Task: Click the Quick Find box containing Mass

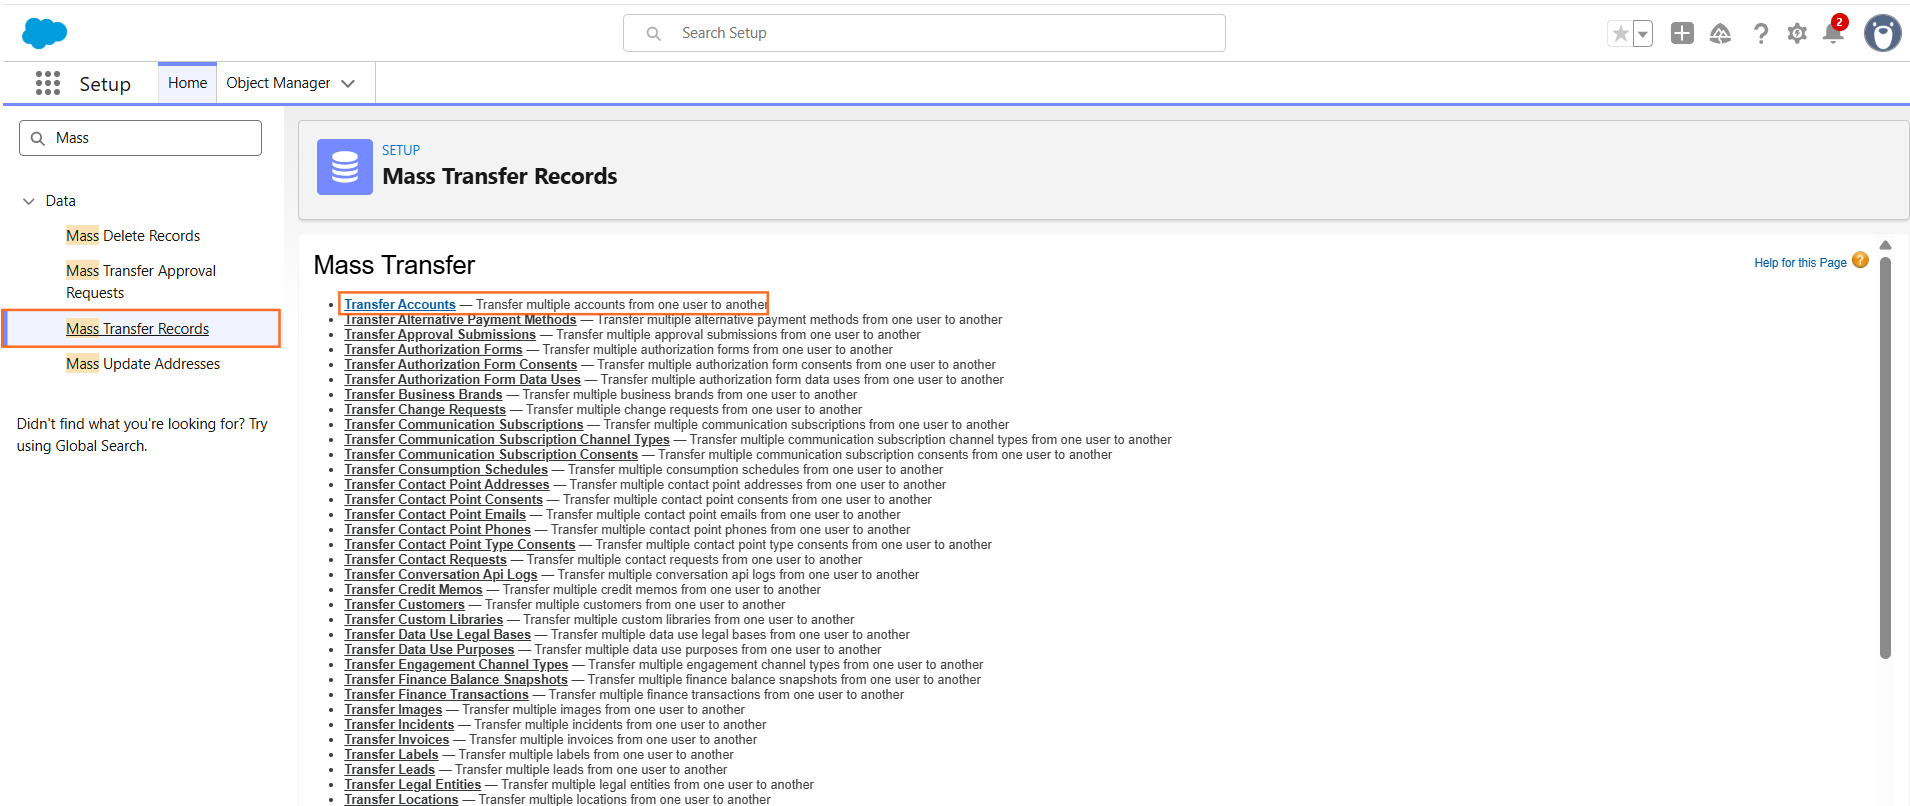Action: click(140, 138)
